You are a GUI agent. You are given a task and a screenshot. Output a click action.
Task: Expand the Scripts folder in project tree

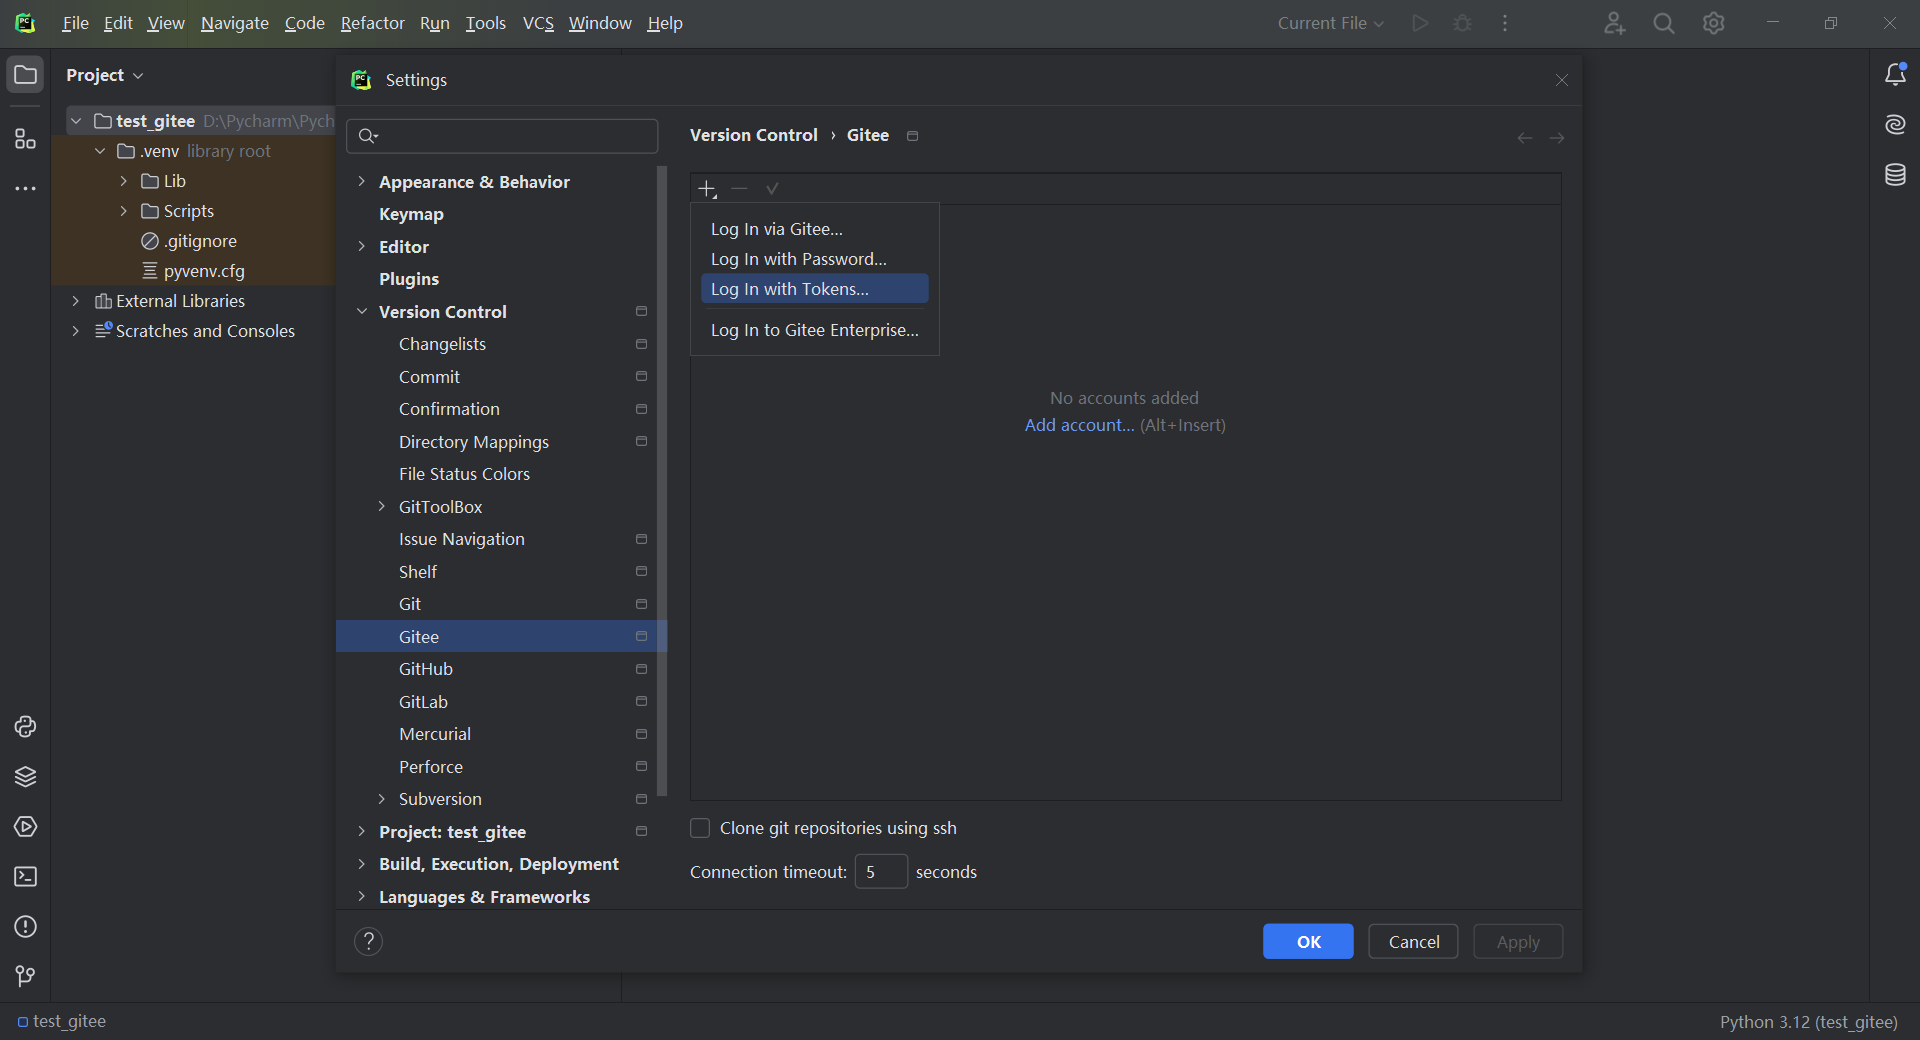coord(124,211)
